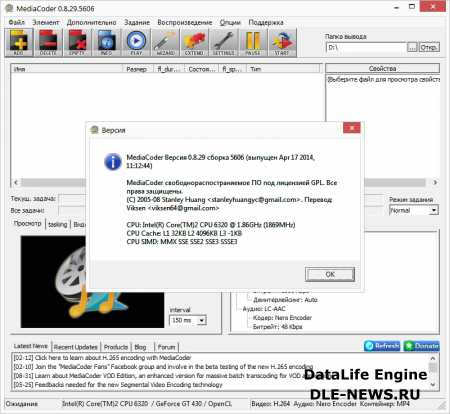Image resolution: width=450 pixels, height=414 pixels.
Task: Sort file list by Размер column
Action: 137,69
